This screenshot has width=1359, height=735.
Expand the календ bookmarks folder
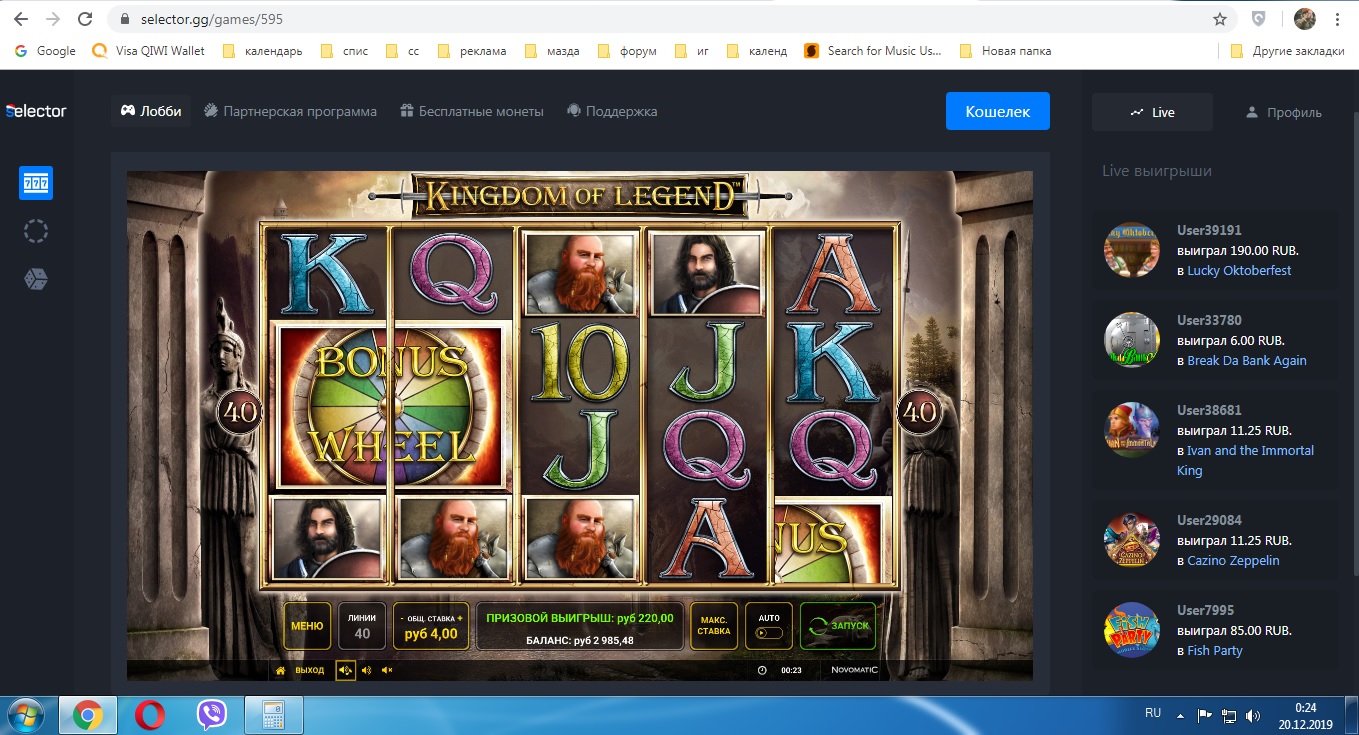click(757, 51)
